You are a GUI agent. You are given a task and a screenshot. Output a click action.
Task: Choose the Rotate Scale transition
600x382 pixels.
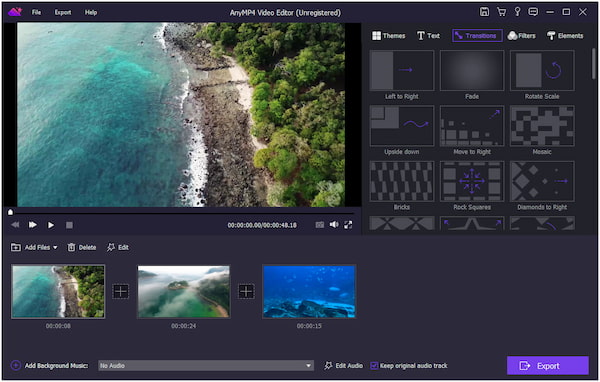point(542,70)
